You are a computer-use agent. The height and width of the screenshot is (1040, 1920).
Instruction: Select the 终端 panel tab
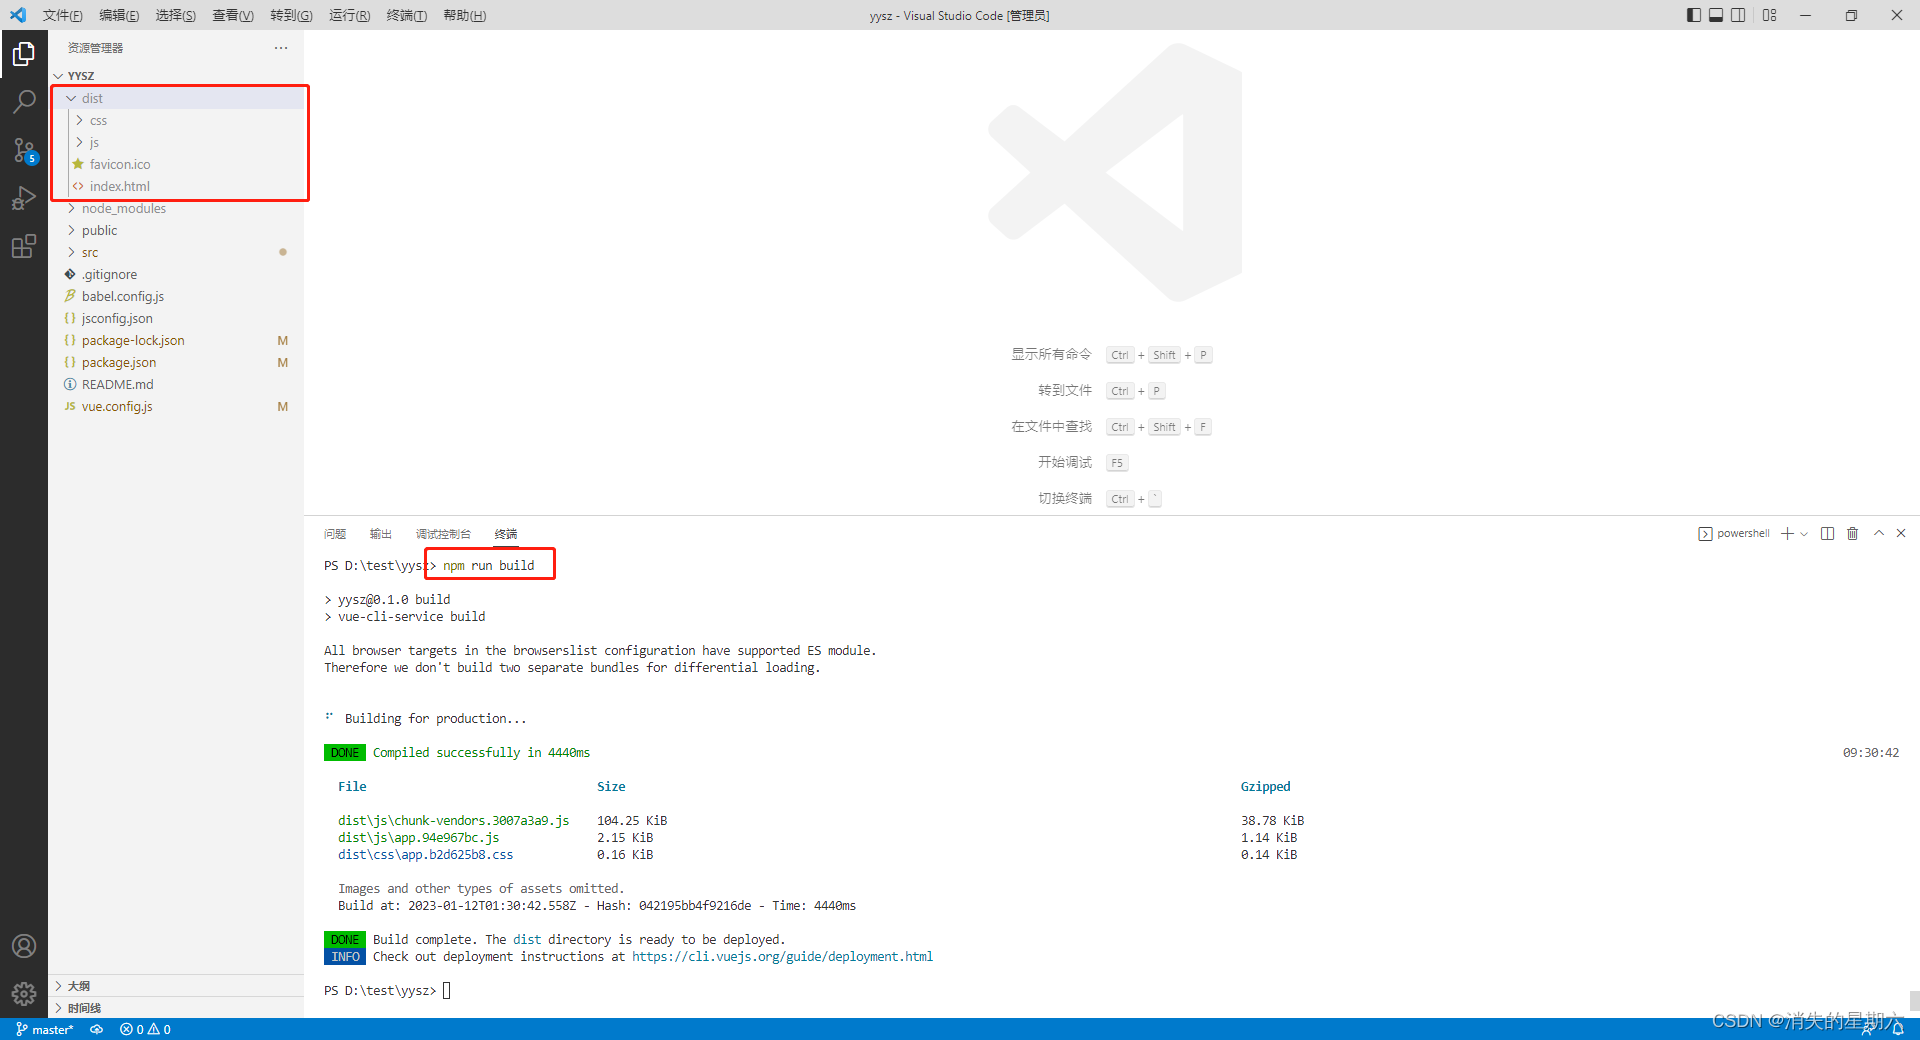tap(506, 534)
